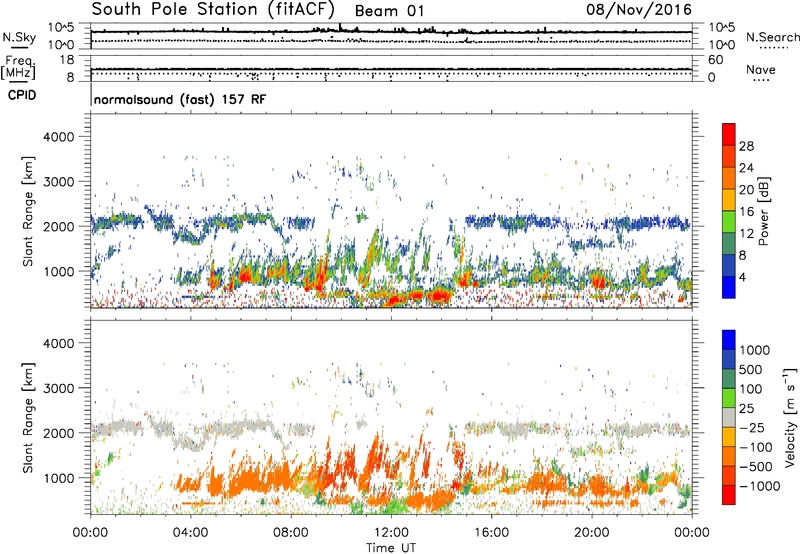Click the '12' power colorbar label

coord(746,234)
